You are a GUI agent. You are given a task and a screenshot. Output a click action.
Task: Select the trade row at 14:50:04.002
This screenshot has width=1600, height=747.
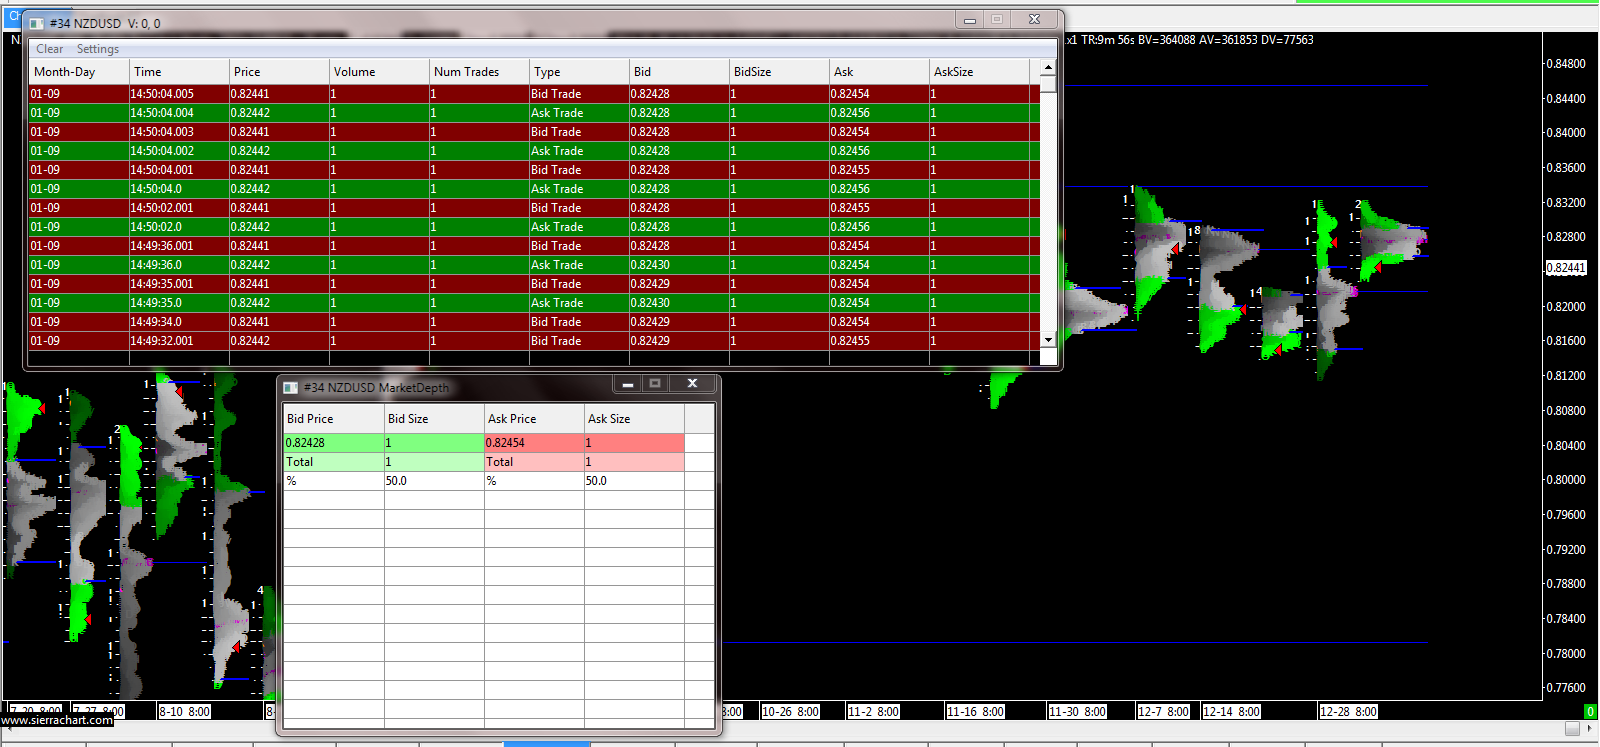tap(535, 151)
